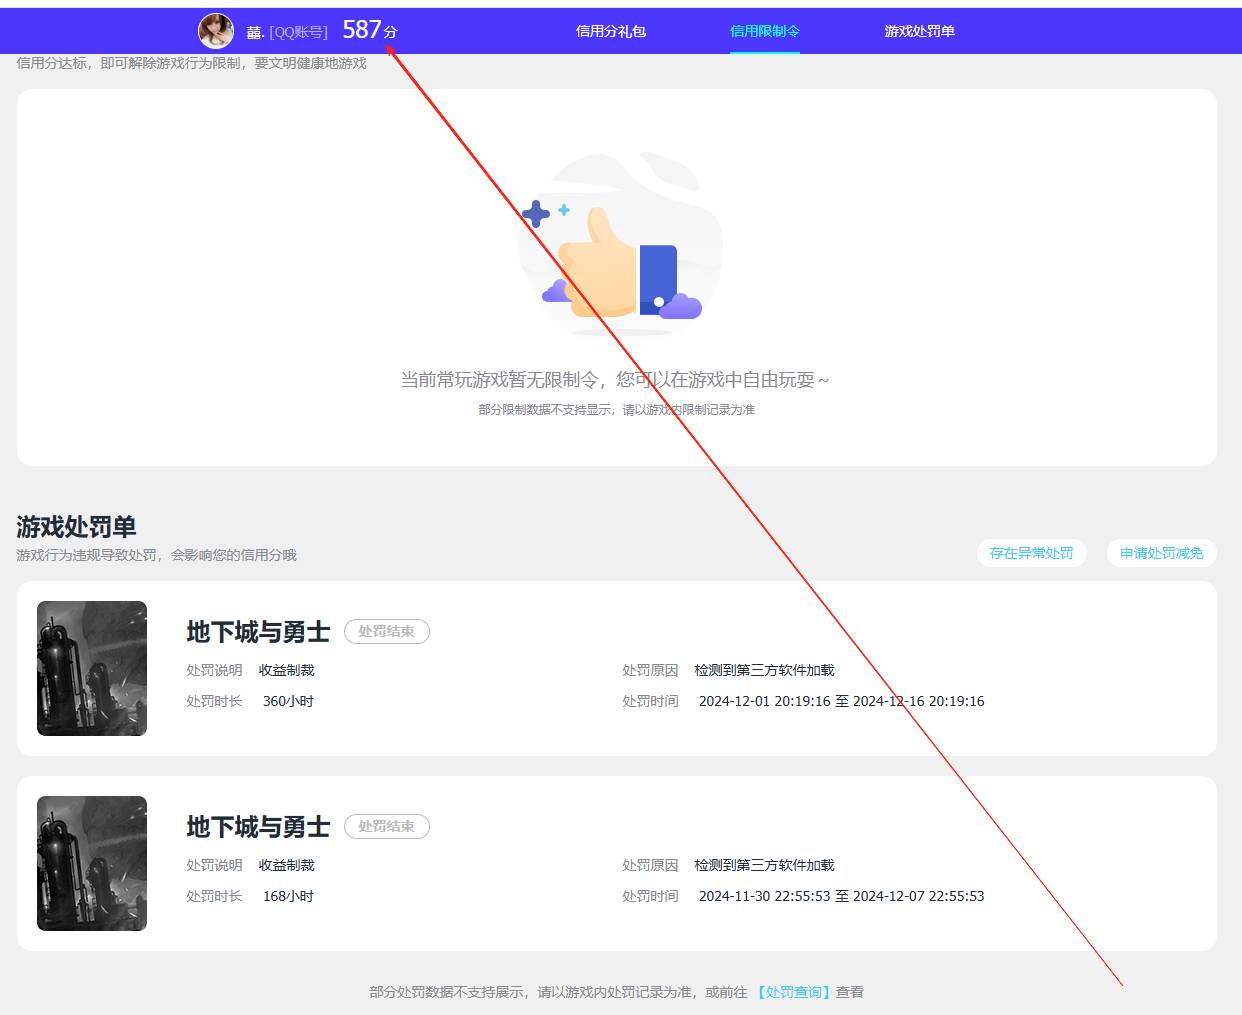Click the first 地下城与勇士 game title

257,631
